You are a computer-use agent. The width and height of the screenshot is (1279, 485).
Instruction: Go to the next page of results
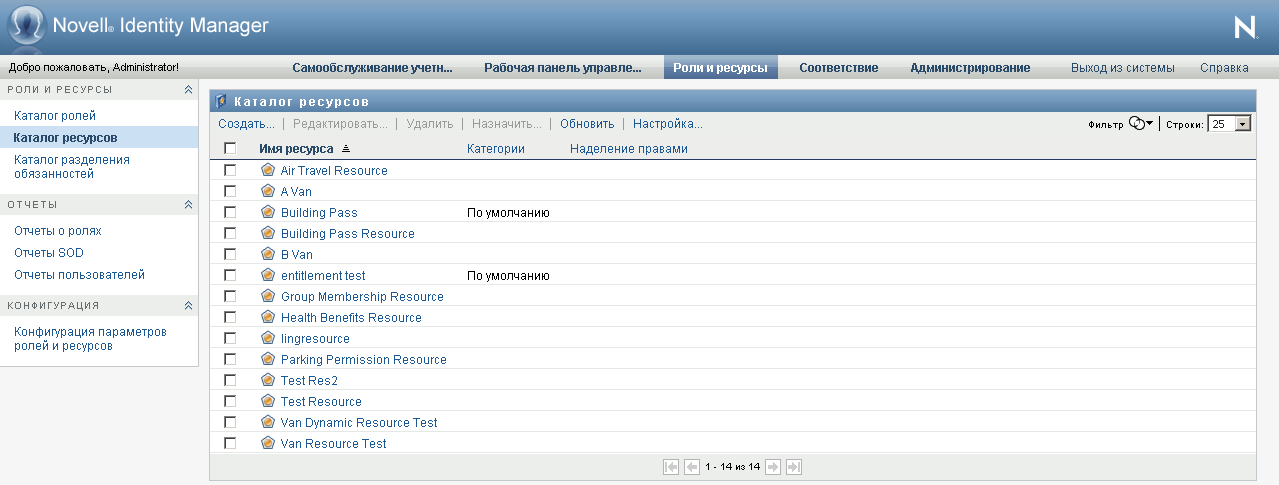[x=773, y=466]
